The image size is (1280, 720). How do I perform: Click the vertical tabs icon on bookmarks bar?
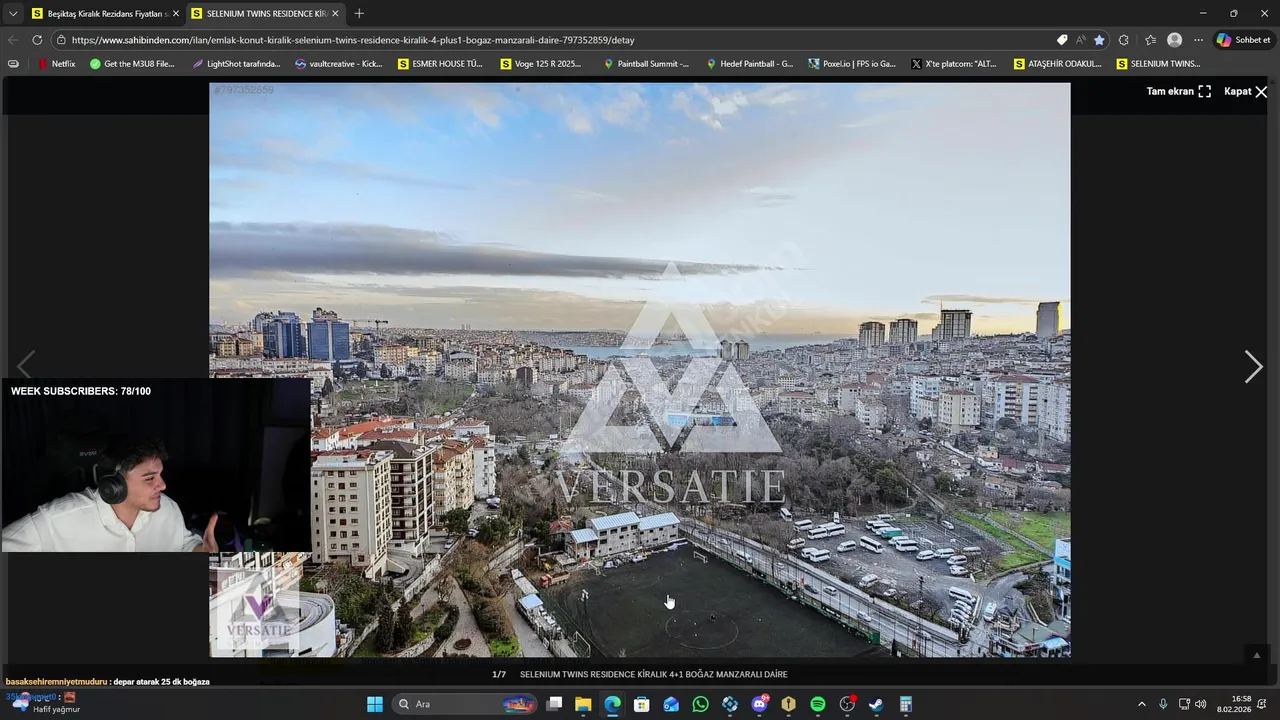coord(13,64)
